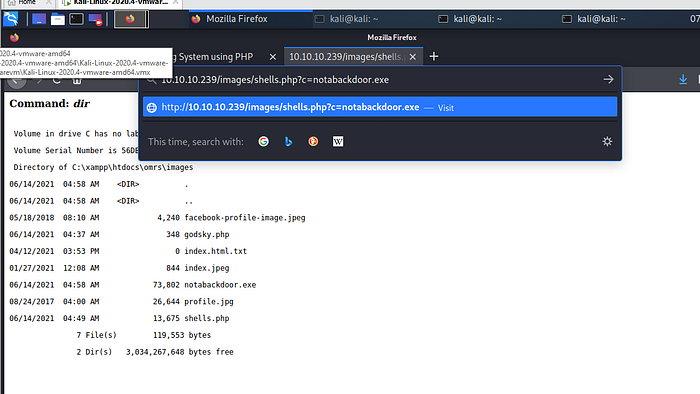
Task: Switch to second kali@kali terminal taskbar entry
Action: coord(470,19)
